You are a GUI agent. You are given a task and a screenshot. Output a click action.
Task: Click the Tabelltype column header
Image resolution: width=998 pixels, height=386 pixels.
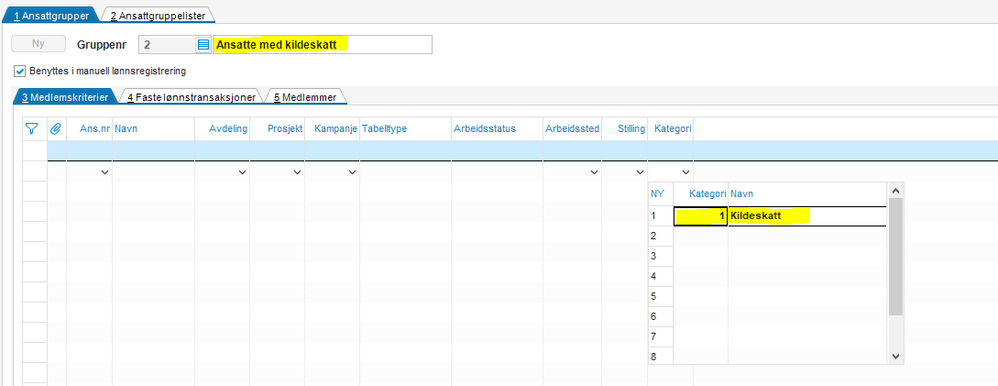(405, 129)
